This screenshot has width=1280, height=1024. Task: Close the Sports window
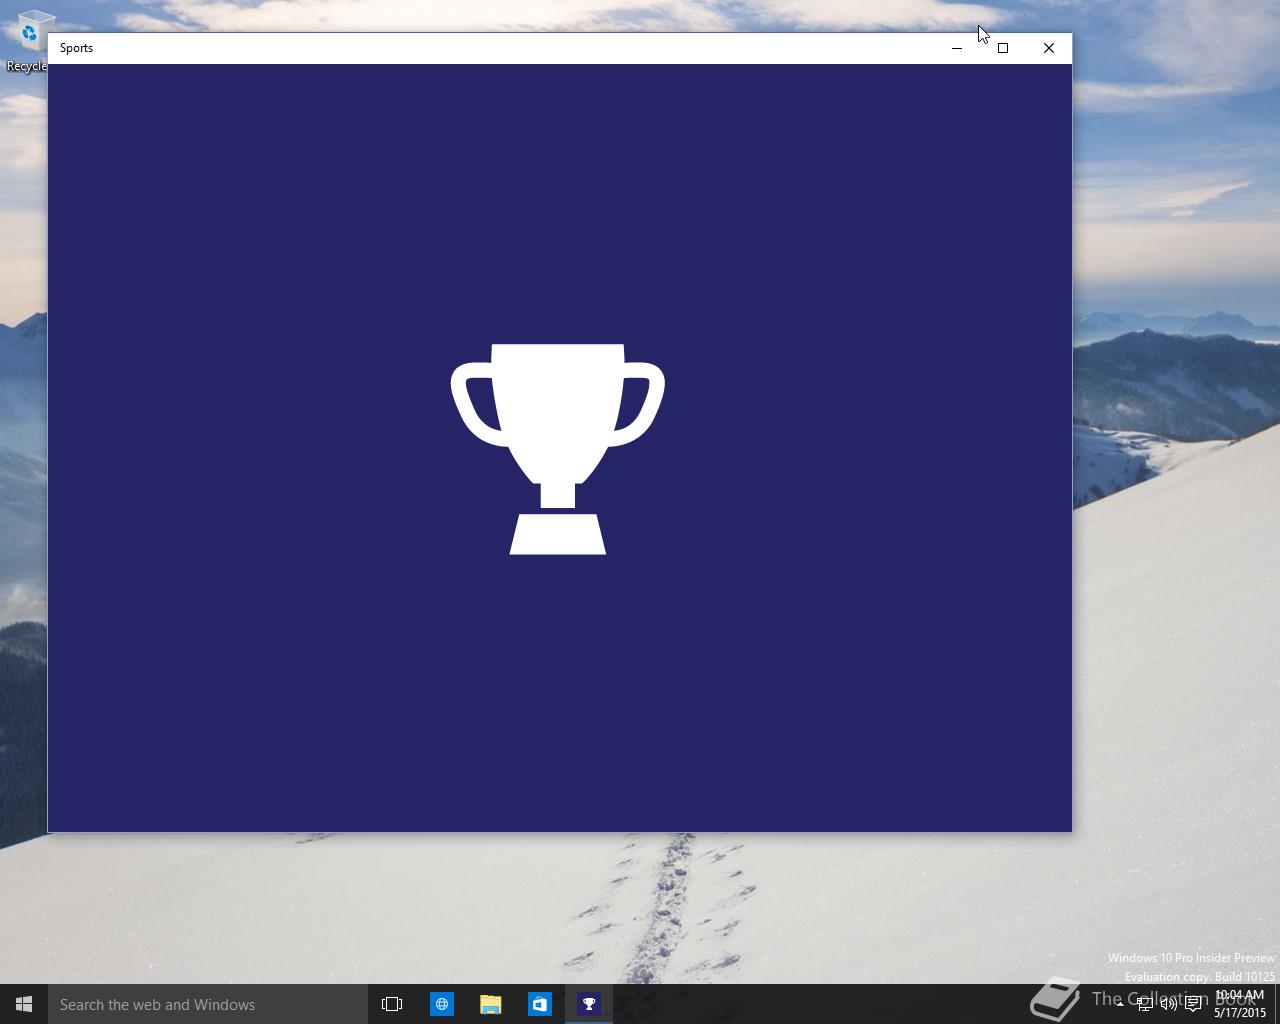pyautogui.click(x=1049, y=48)
